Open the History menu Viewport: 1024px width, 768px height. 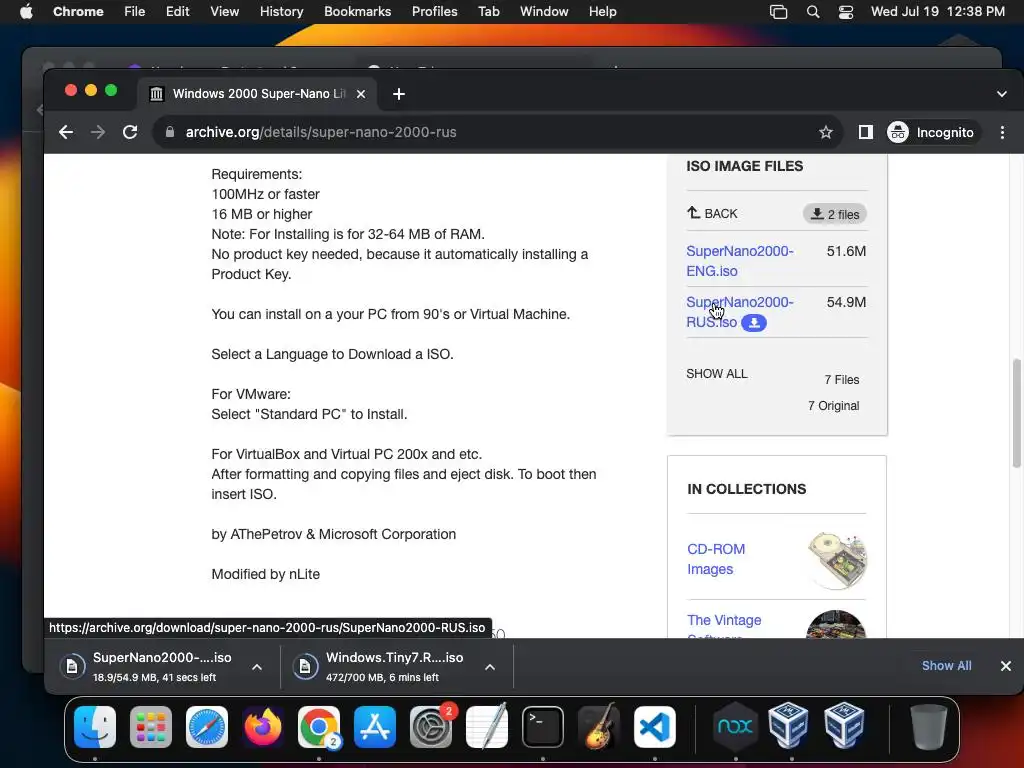pos(281,11)
